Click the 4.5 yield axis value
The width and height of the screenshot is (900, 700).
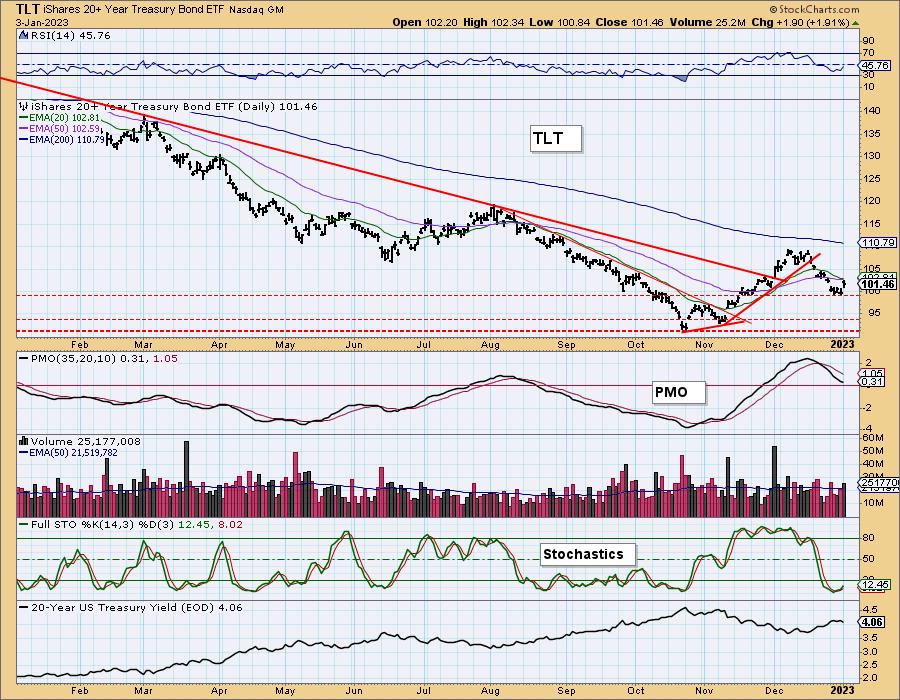(870, 609)
